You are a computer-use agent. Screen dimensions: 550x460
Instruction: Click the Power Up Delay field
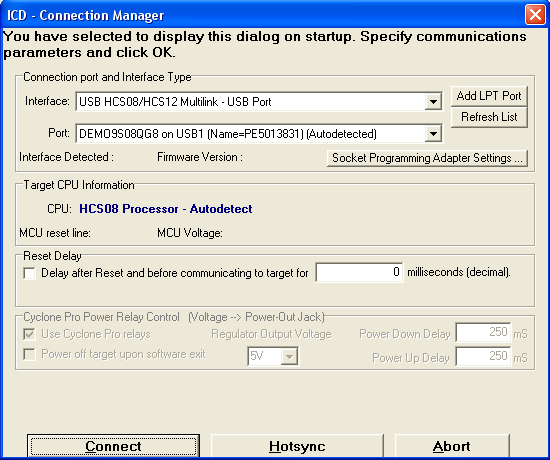tap(483, 356)
